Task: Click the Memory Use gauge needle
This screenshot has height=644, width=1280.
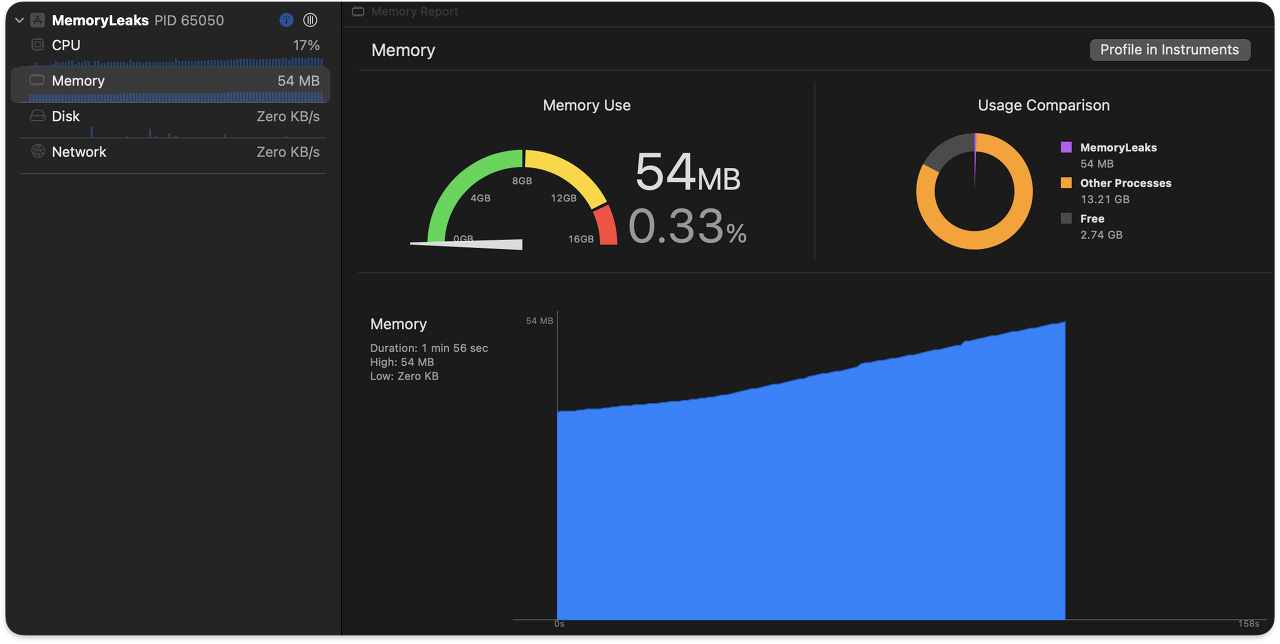Action: 466,243
